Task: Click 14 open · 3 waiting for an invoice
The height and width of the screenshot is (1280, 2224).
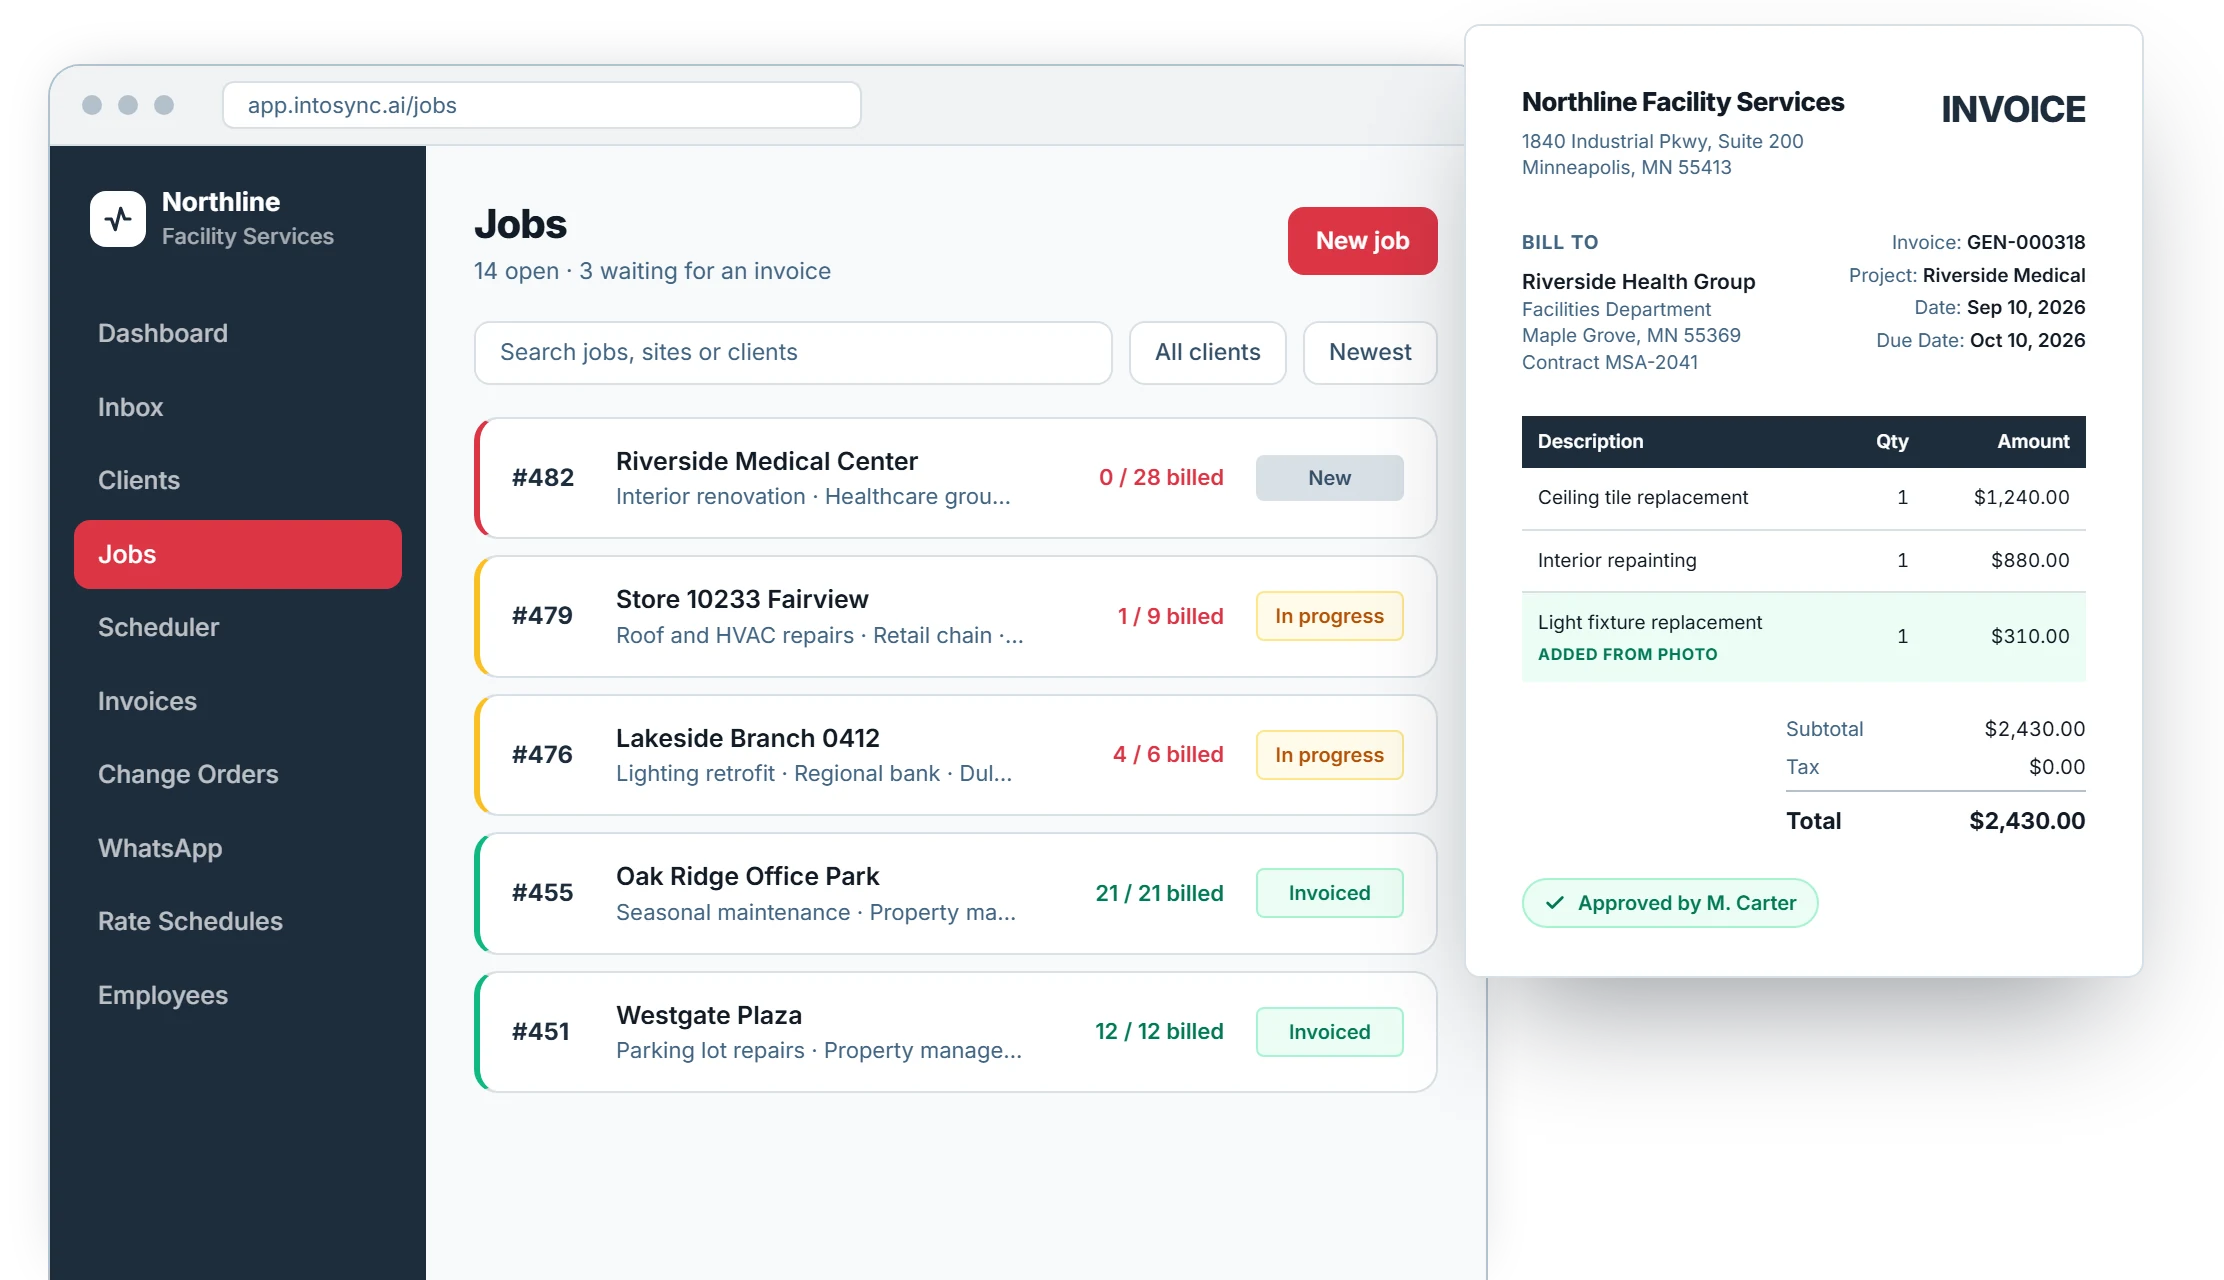Action: tap(652, 272)
